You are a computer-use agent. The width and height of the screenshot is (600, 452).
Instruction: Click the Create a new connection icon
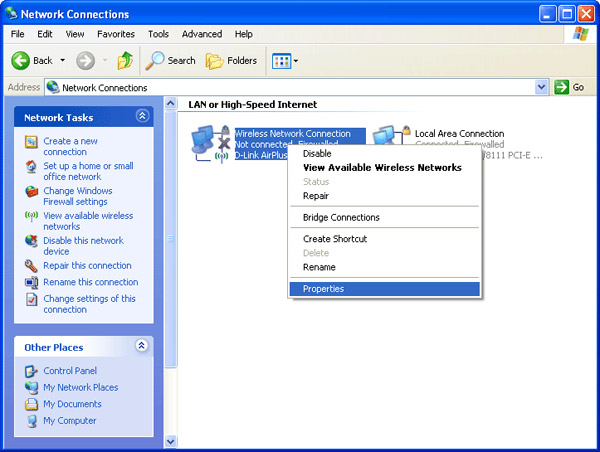point(32,143)
